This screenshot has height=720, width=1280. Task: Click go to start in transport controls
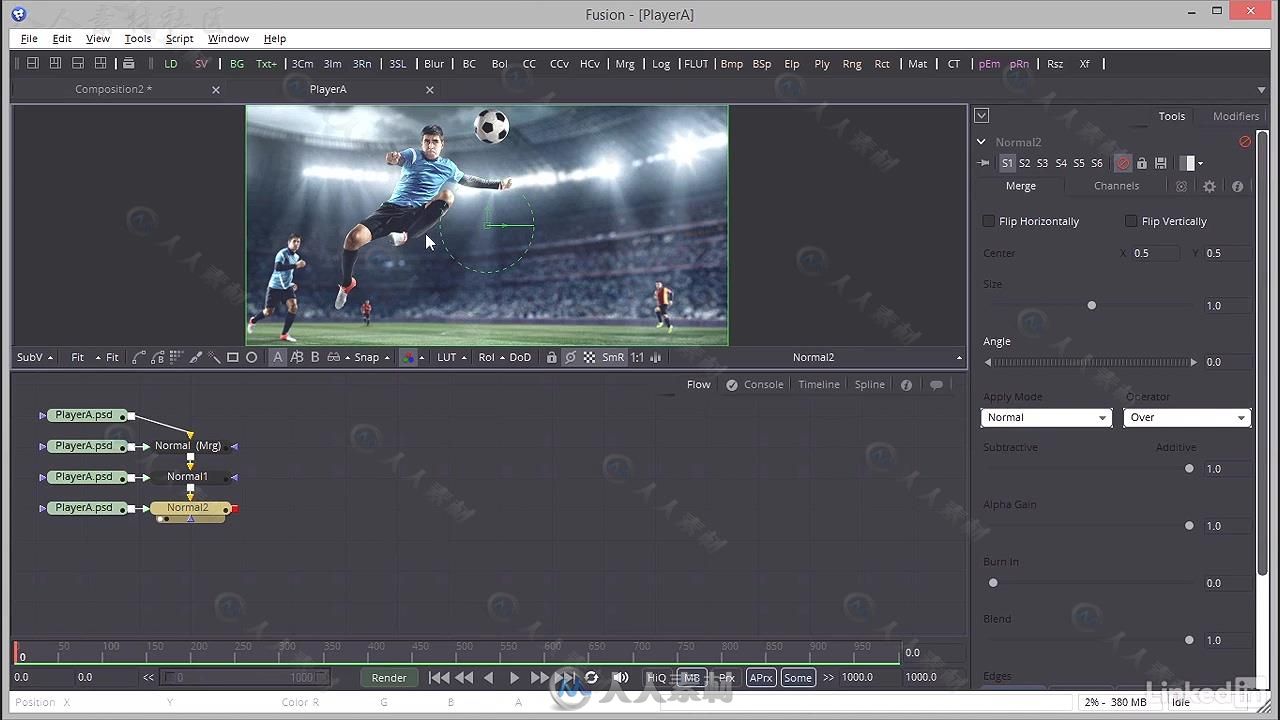click(439, 677)
